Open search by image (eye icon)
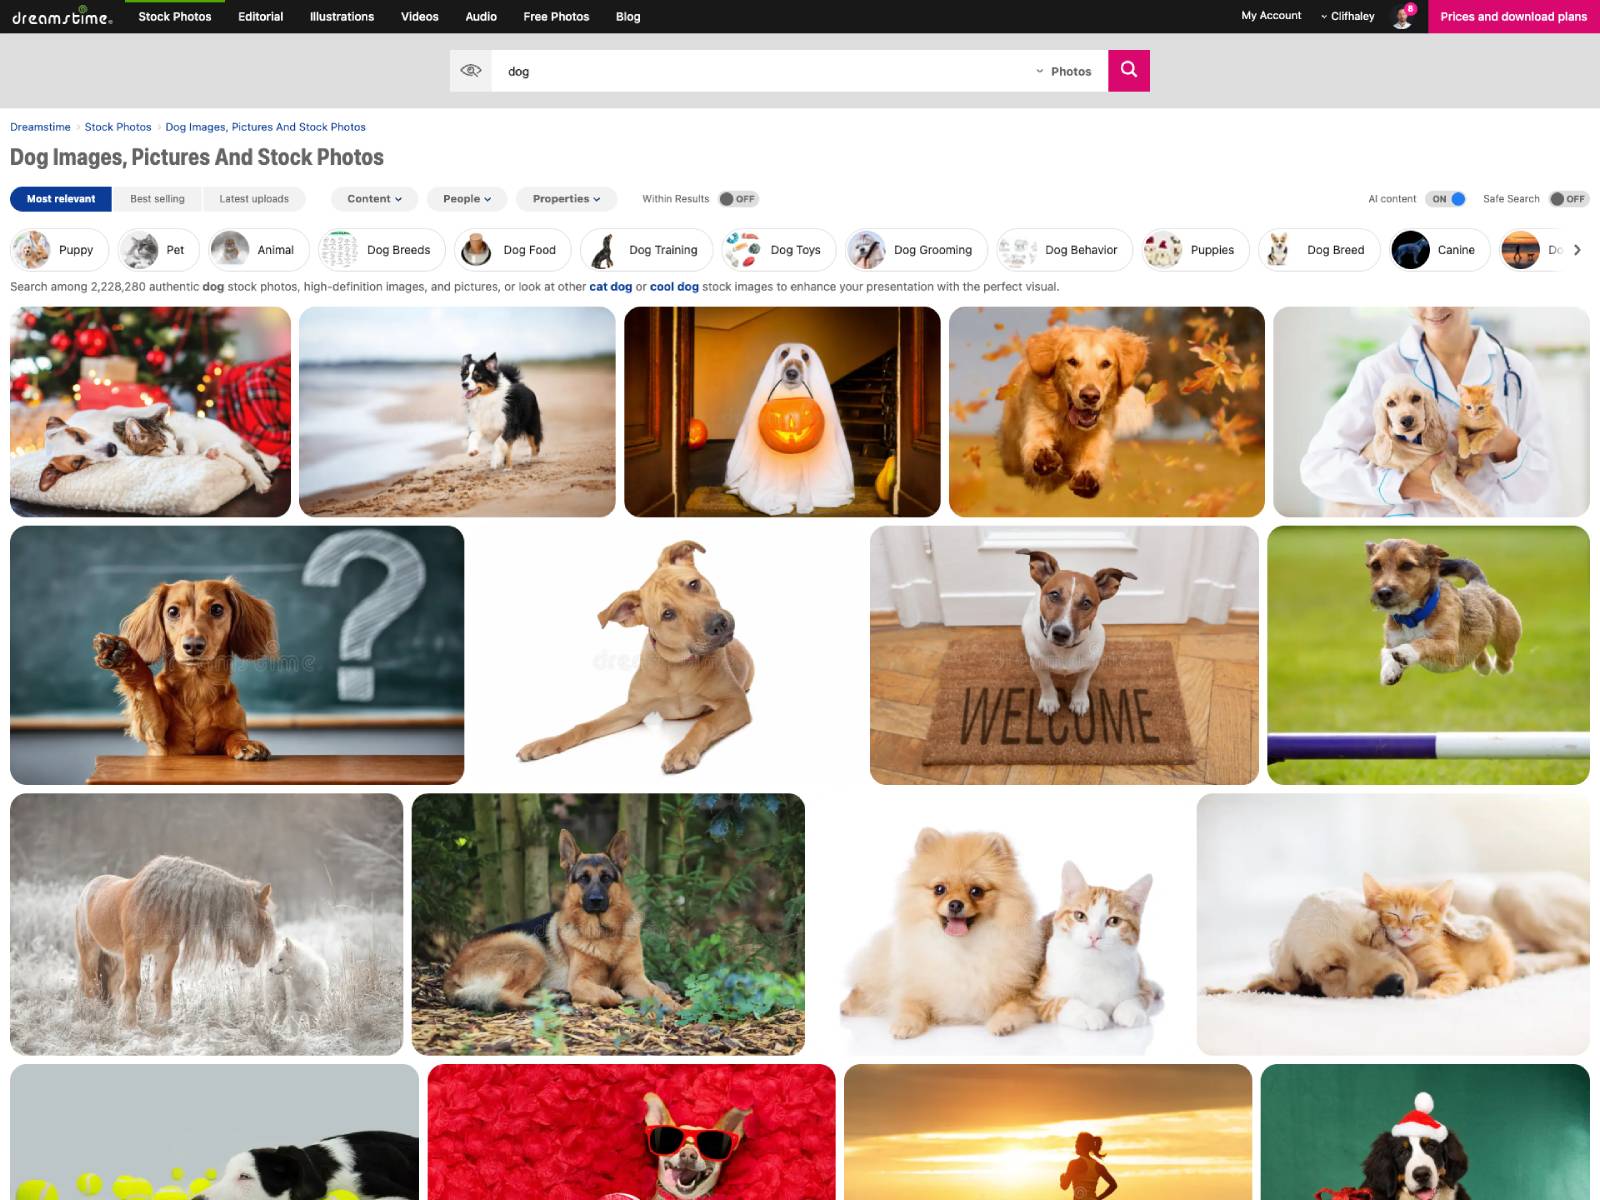This screenshot has height=1200, width=1600. click(x=469, y=70)
